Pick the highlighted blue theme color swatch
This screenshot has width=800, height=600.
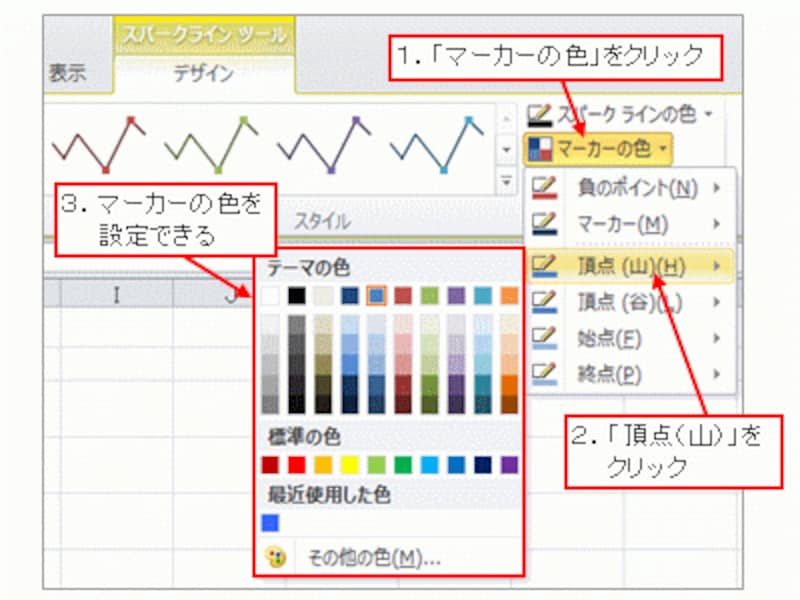[377, 296]
